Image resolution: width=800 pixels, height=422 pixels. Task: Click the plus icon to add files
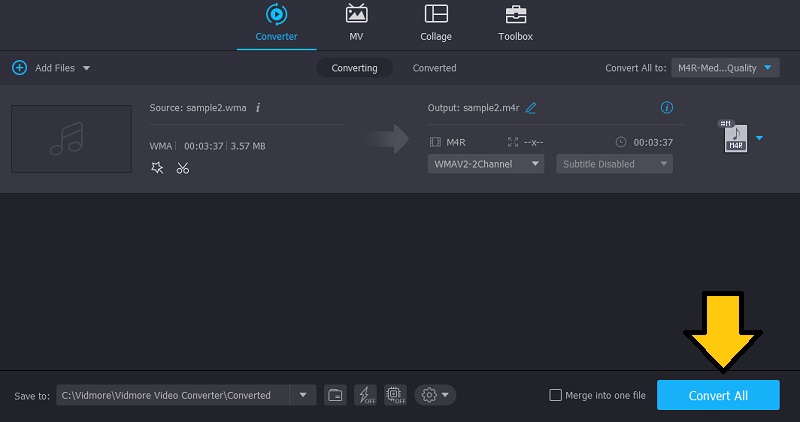[x=19, y=68]
